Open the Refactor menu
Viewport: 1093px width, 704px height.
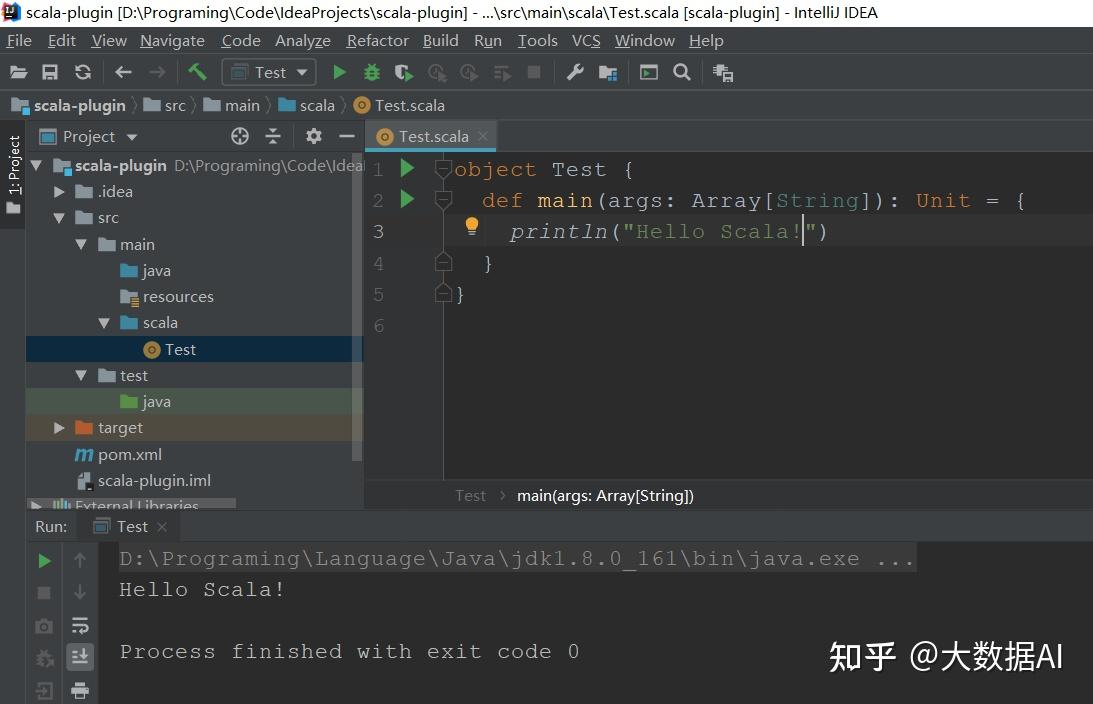[x=377, y=41]
